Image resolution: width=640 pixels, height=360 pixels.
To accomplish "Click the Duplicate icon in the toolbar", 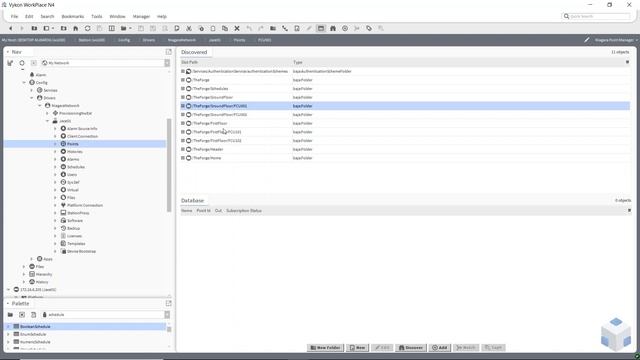I will point(225,29).
